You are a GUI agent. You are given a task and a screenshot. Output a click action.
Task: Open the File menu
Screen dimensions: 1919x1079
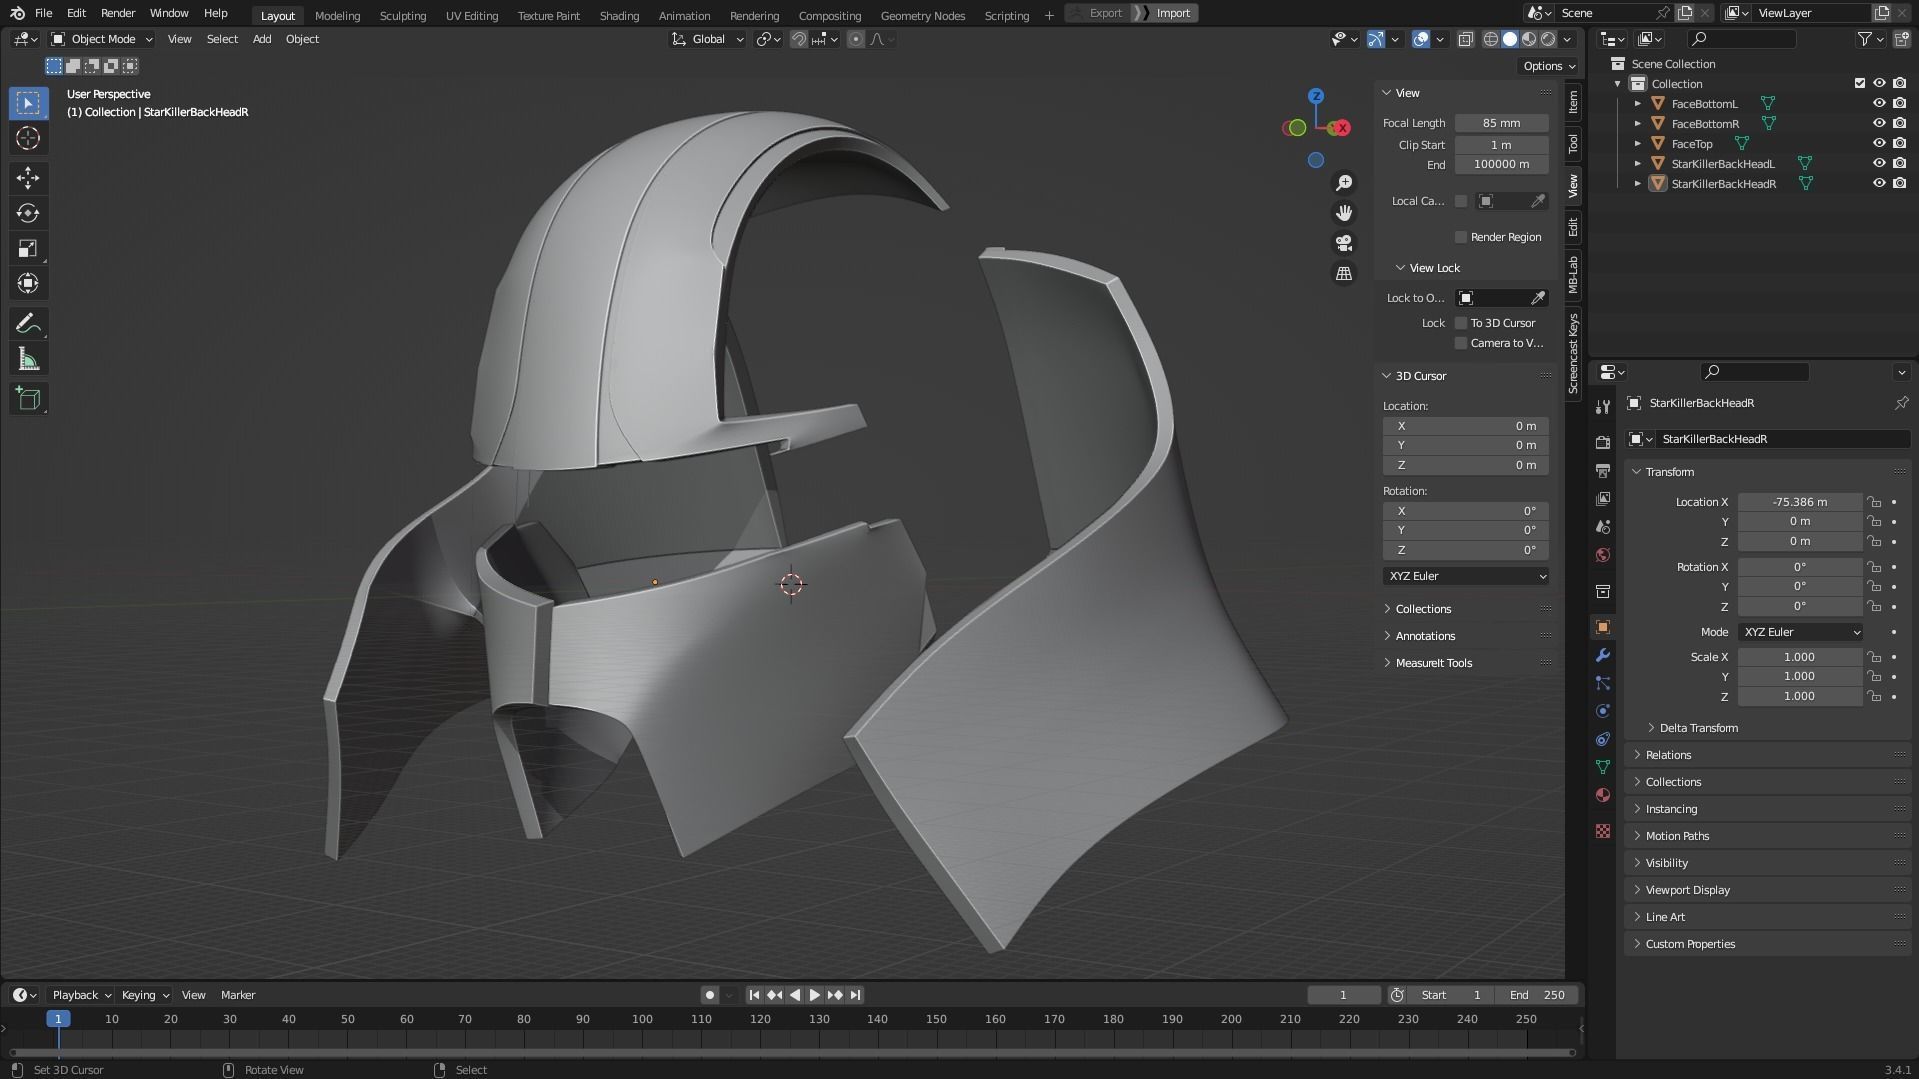point(43,13)
